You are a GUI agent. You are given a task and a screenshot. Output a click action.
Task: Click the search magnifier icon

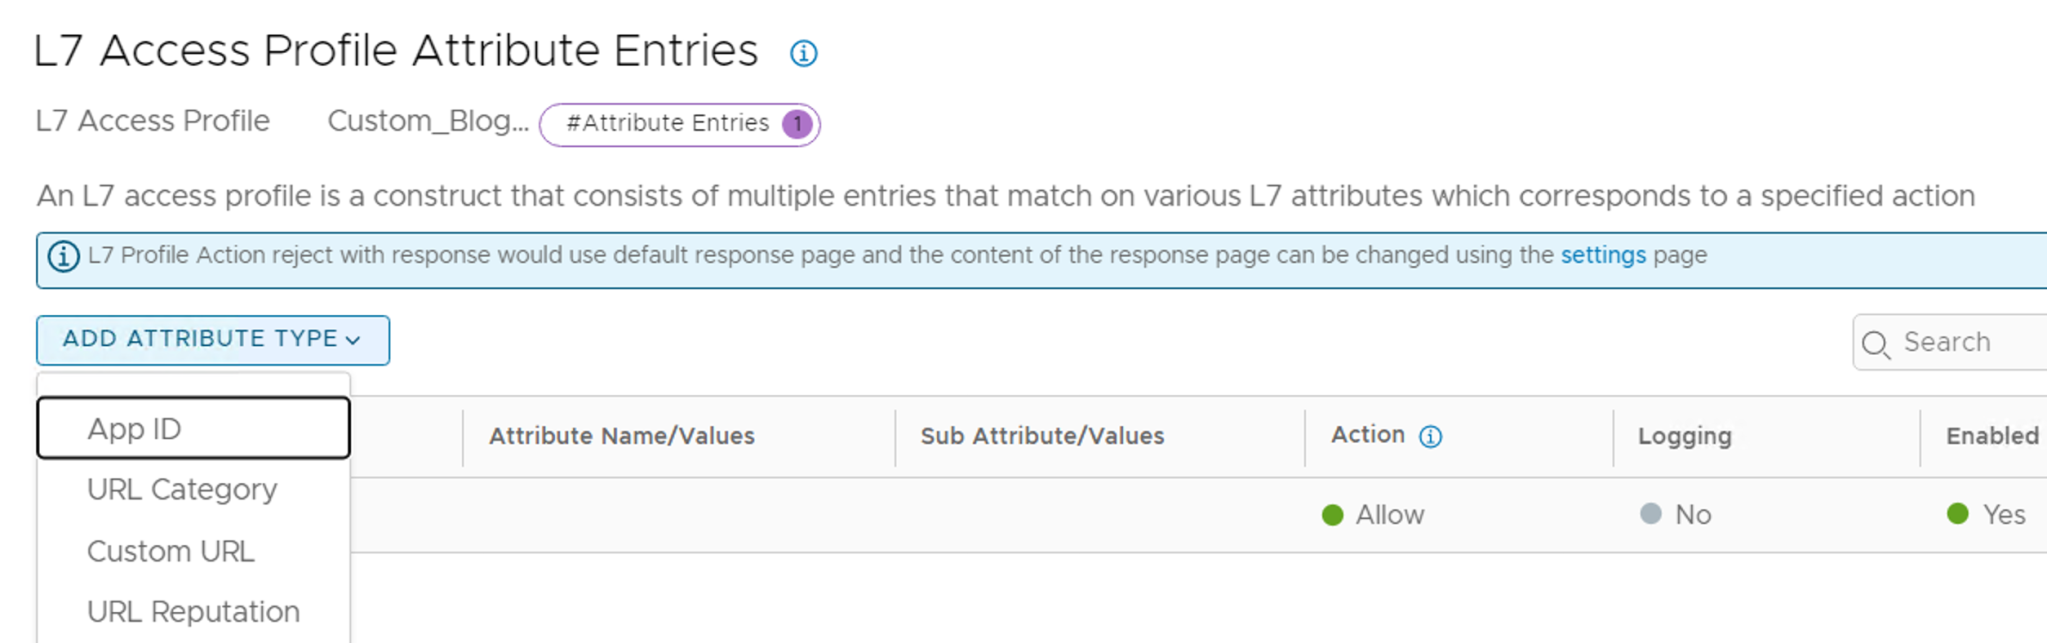click(1875, 344)
